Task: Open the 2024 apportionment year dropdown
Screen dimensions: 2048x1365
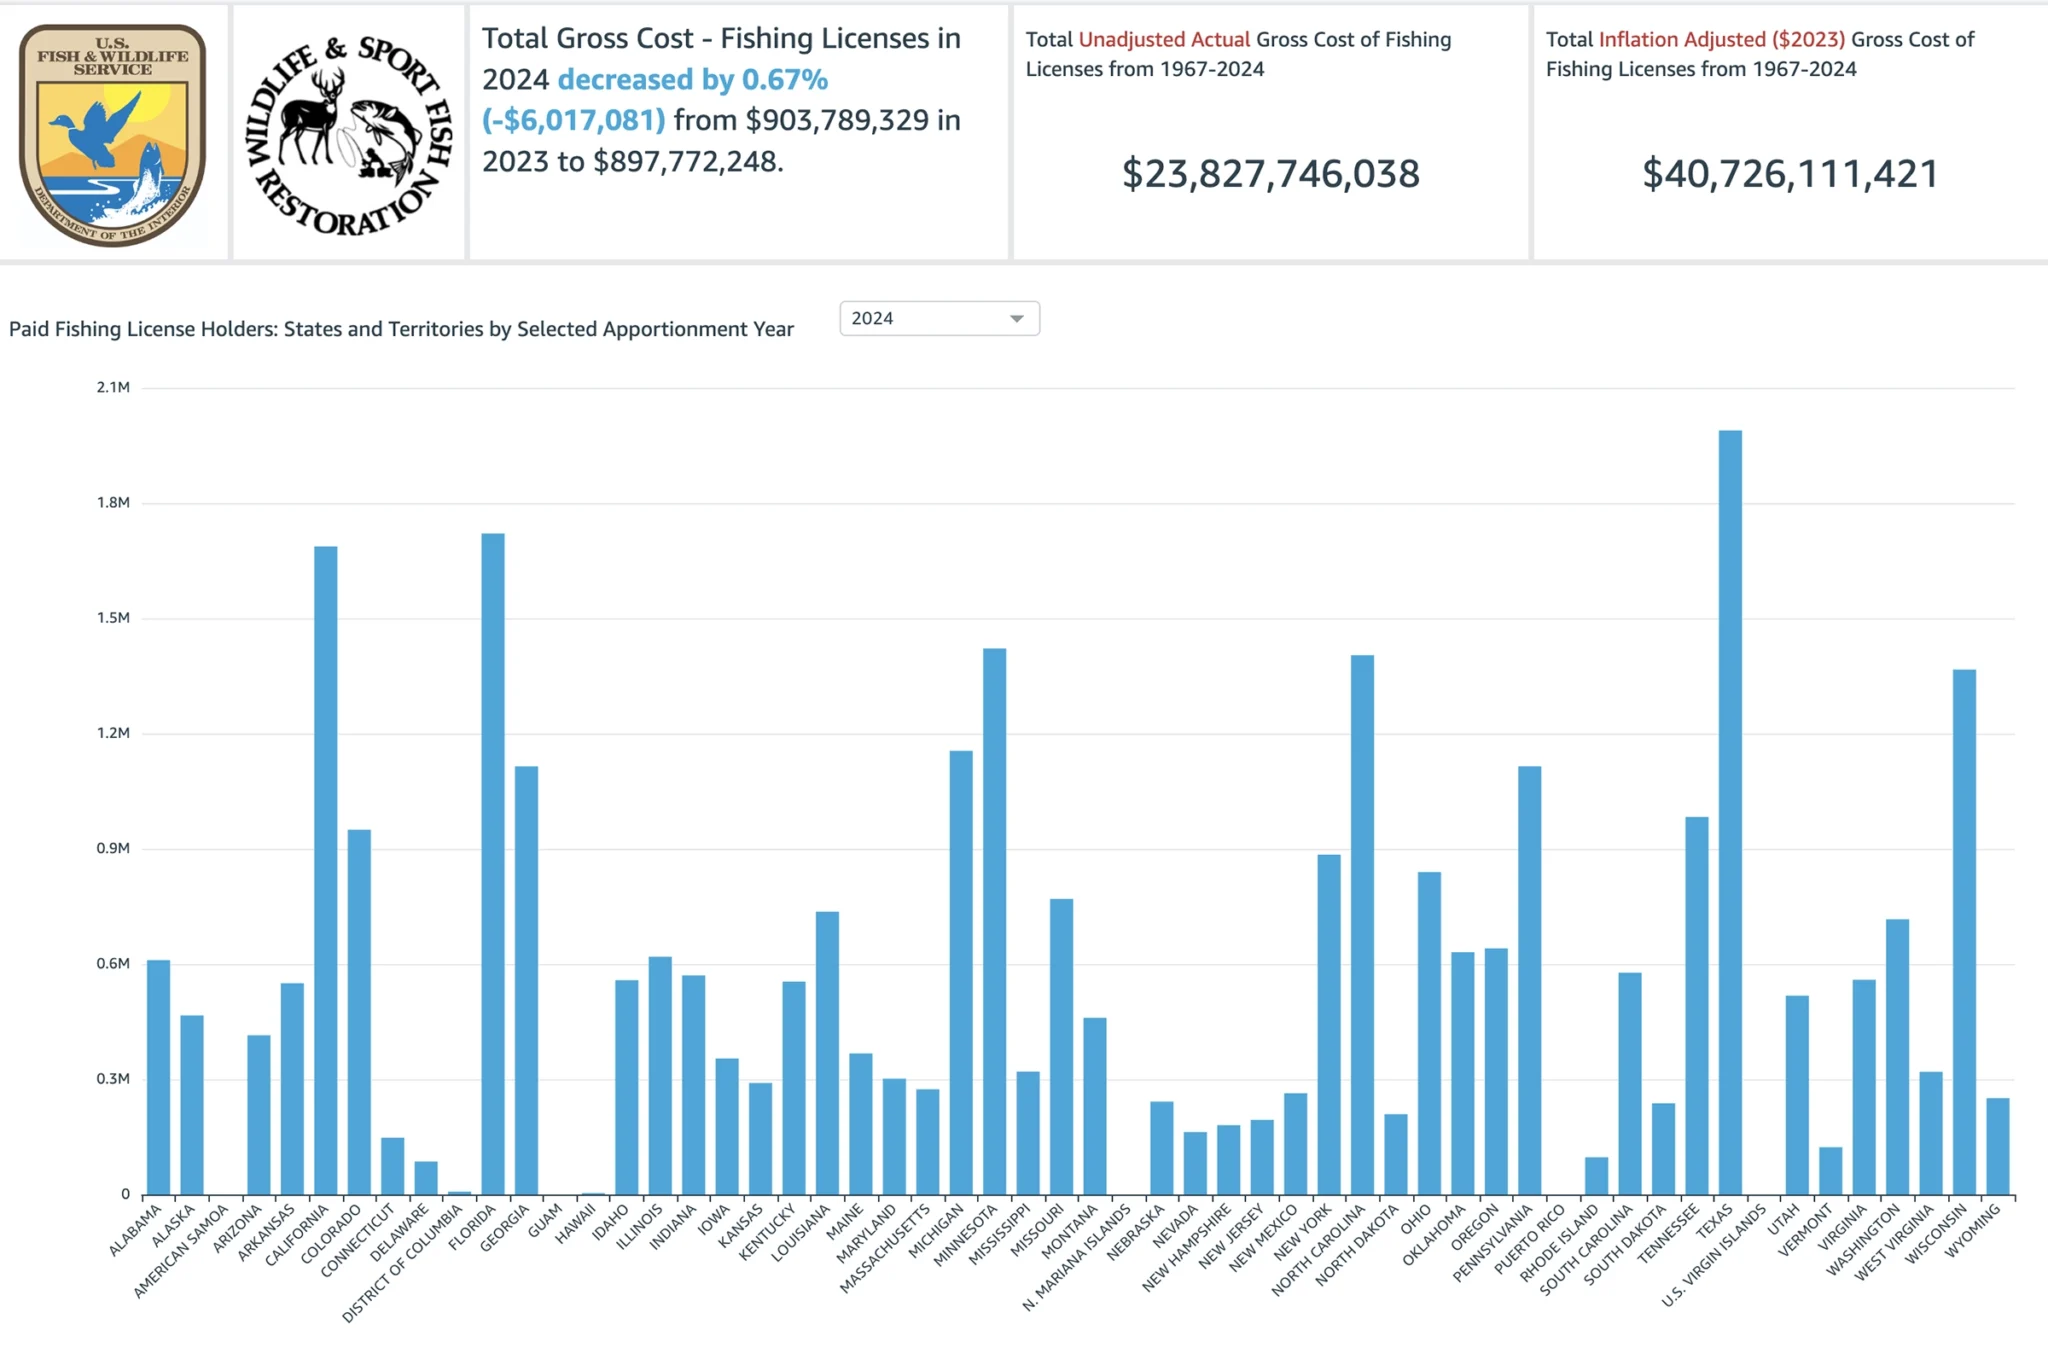Action: (x=939, y=318)
